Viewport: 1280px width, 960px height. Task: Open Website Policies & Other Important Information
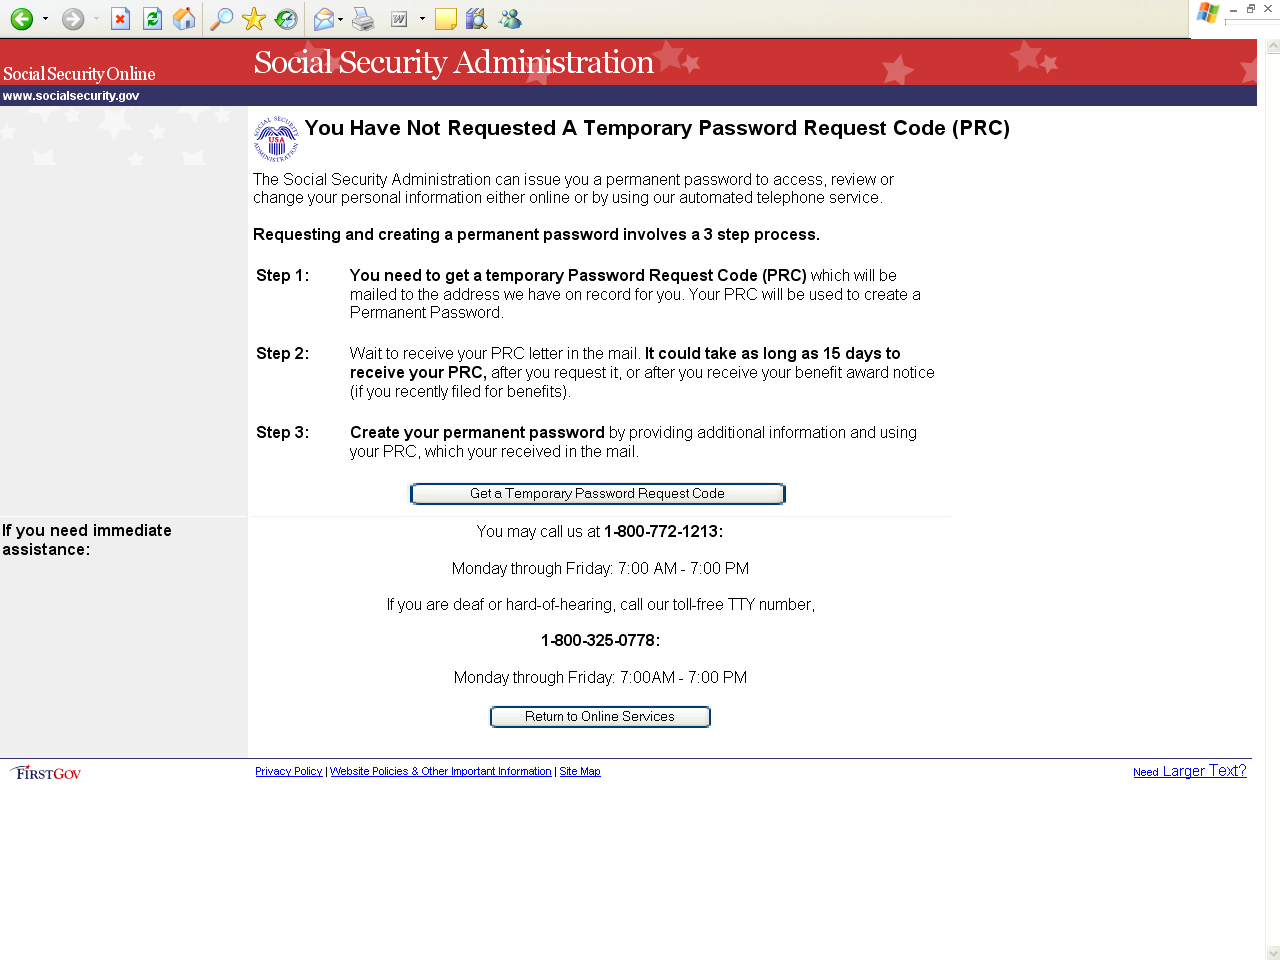click(441, 771)
